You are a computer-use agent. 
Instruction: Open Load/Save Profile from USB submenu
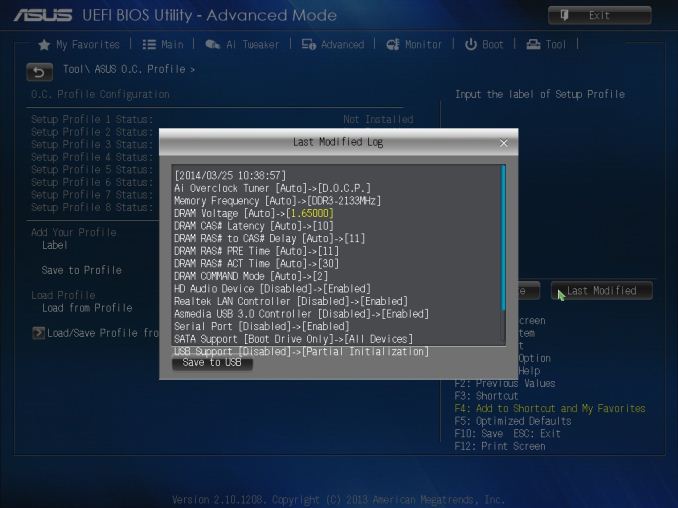[96, 333]
